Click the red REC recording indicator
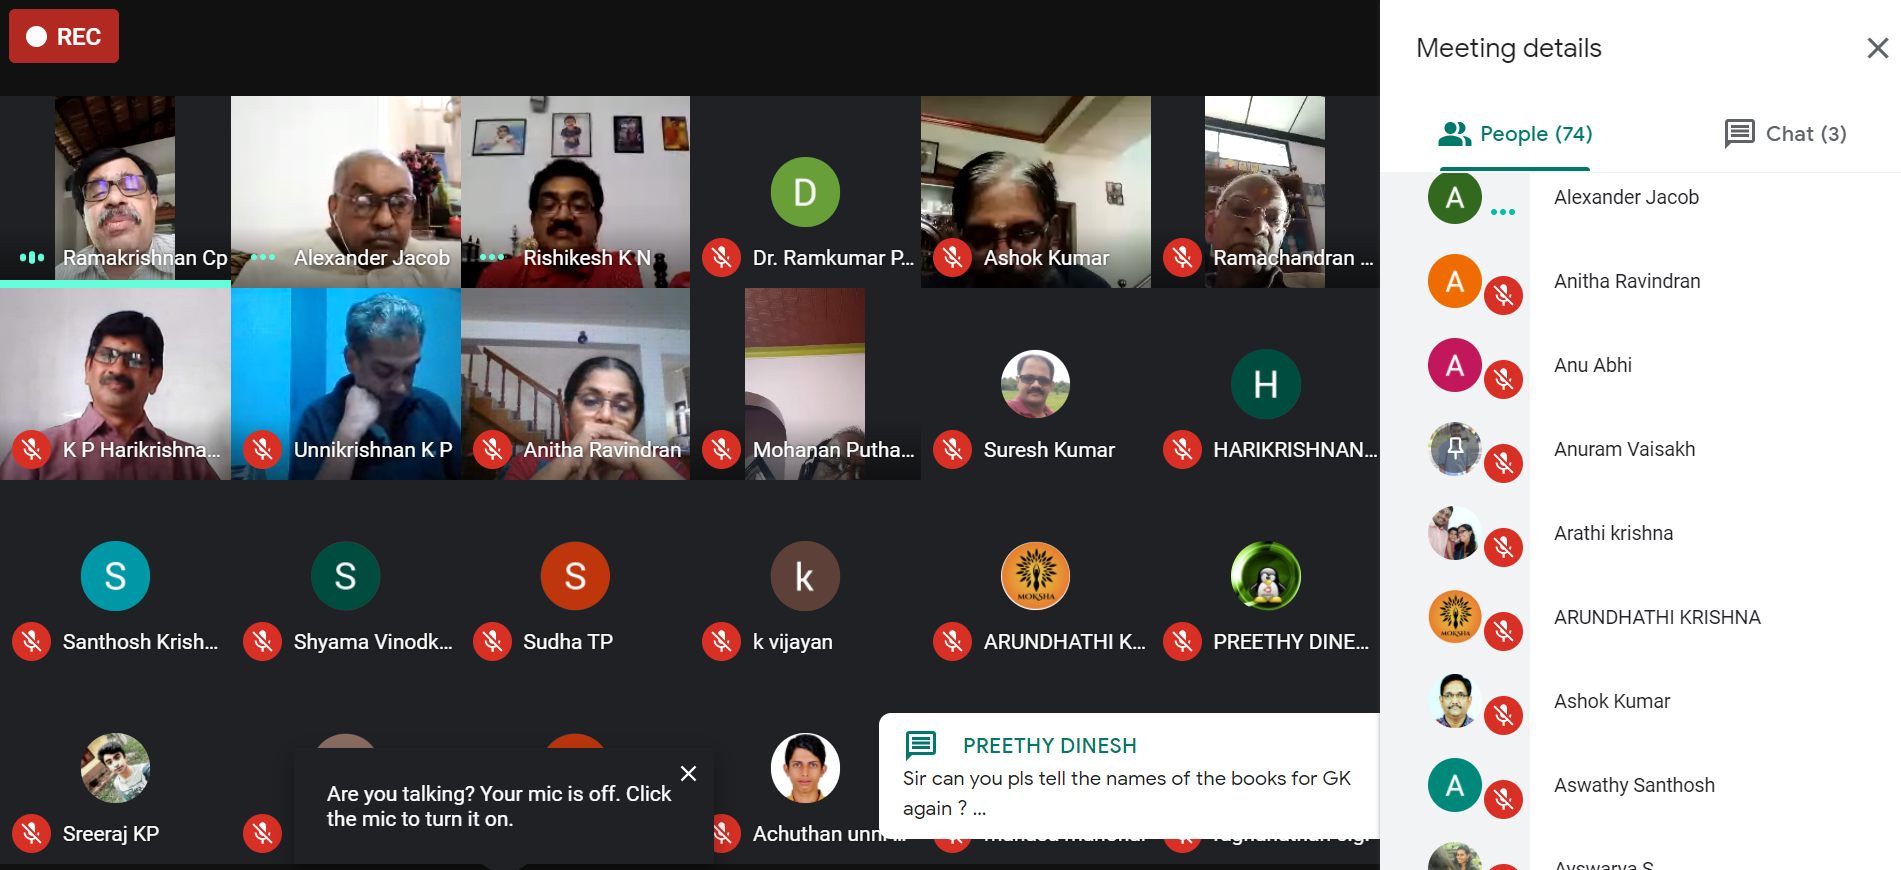The width and height of the screenshot is (1901, 870). (64, 36)
